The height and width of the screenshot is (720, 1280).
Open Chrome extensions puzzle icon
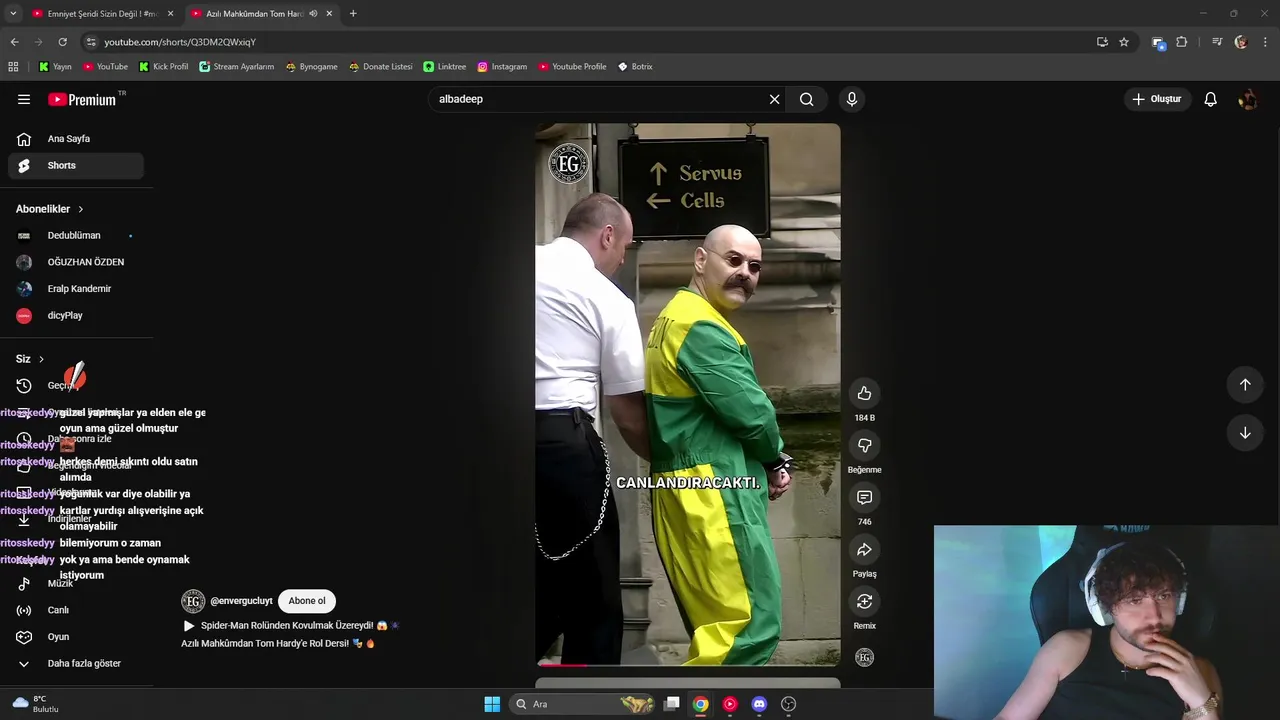click(x=1182, y=42)
